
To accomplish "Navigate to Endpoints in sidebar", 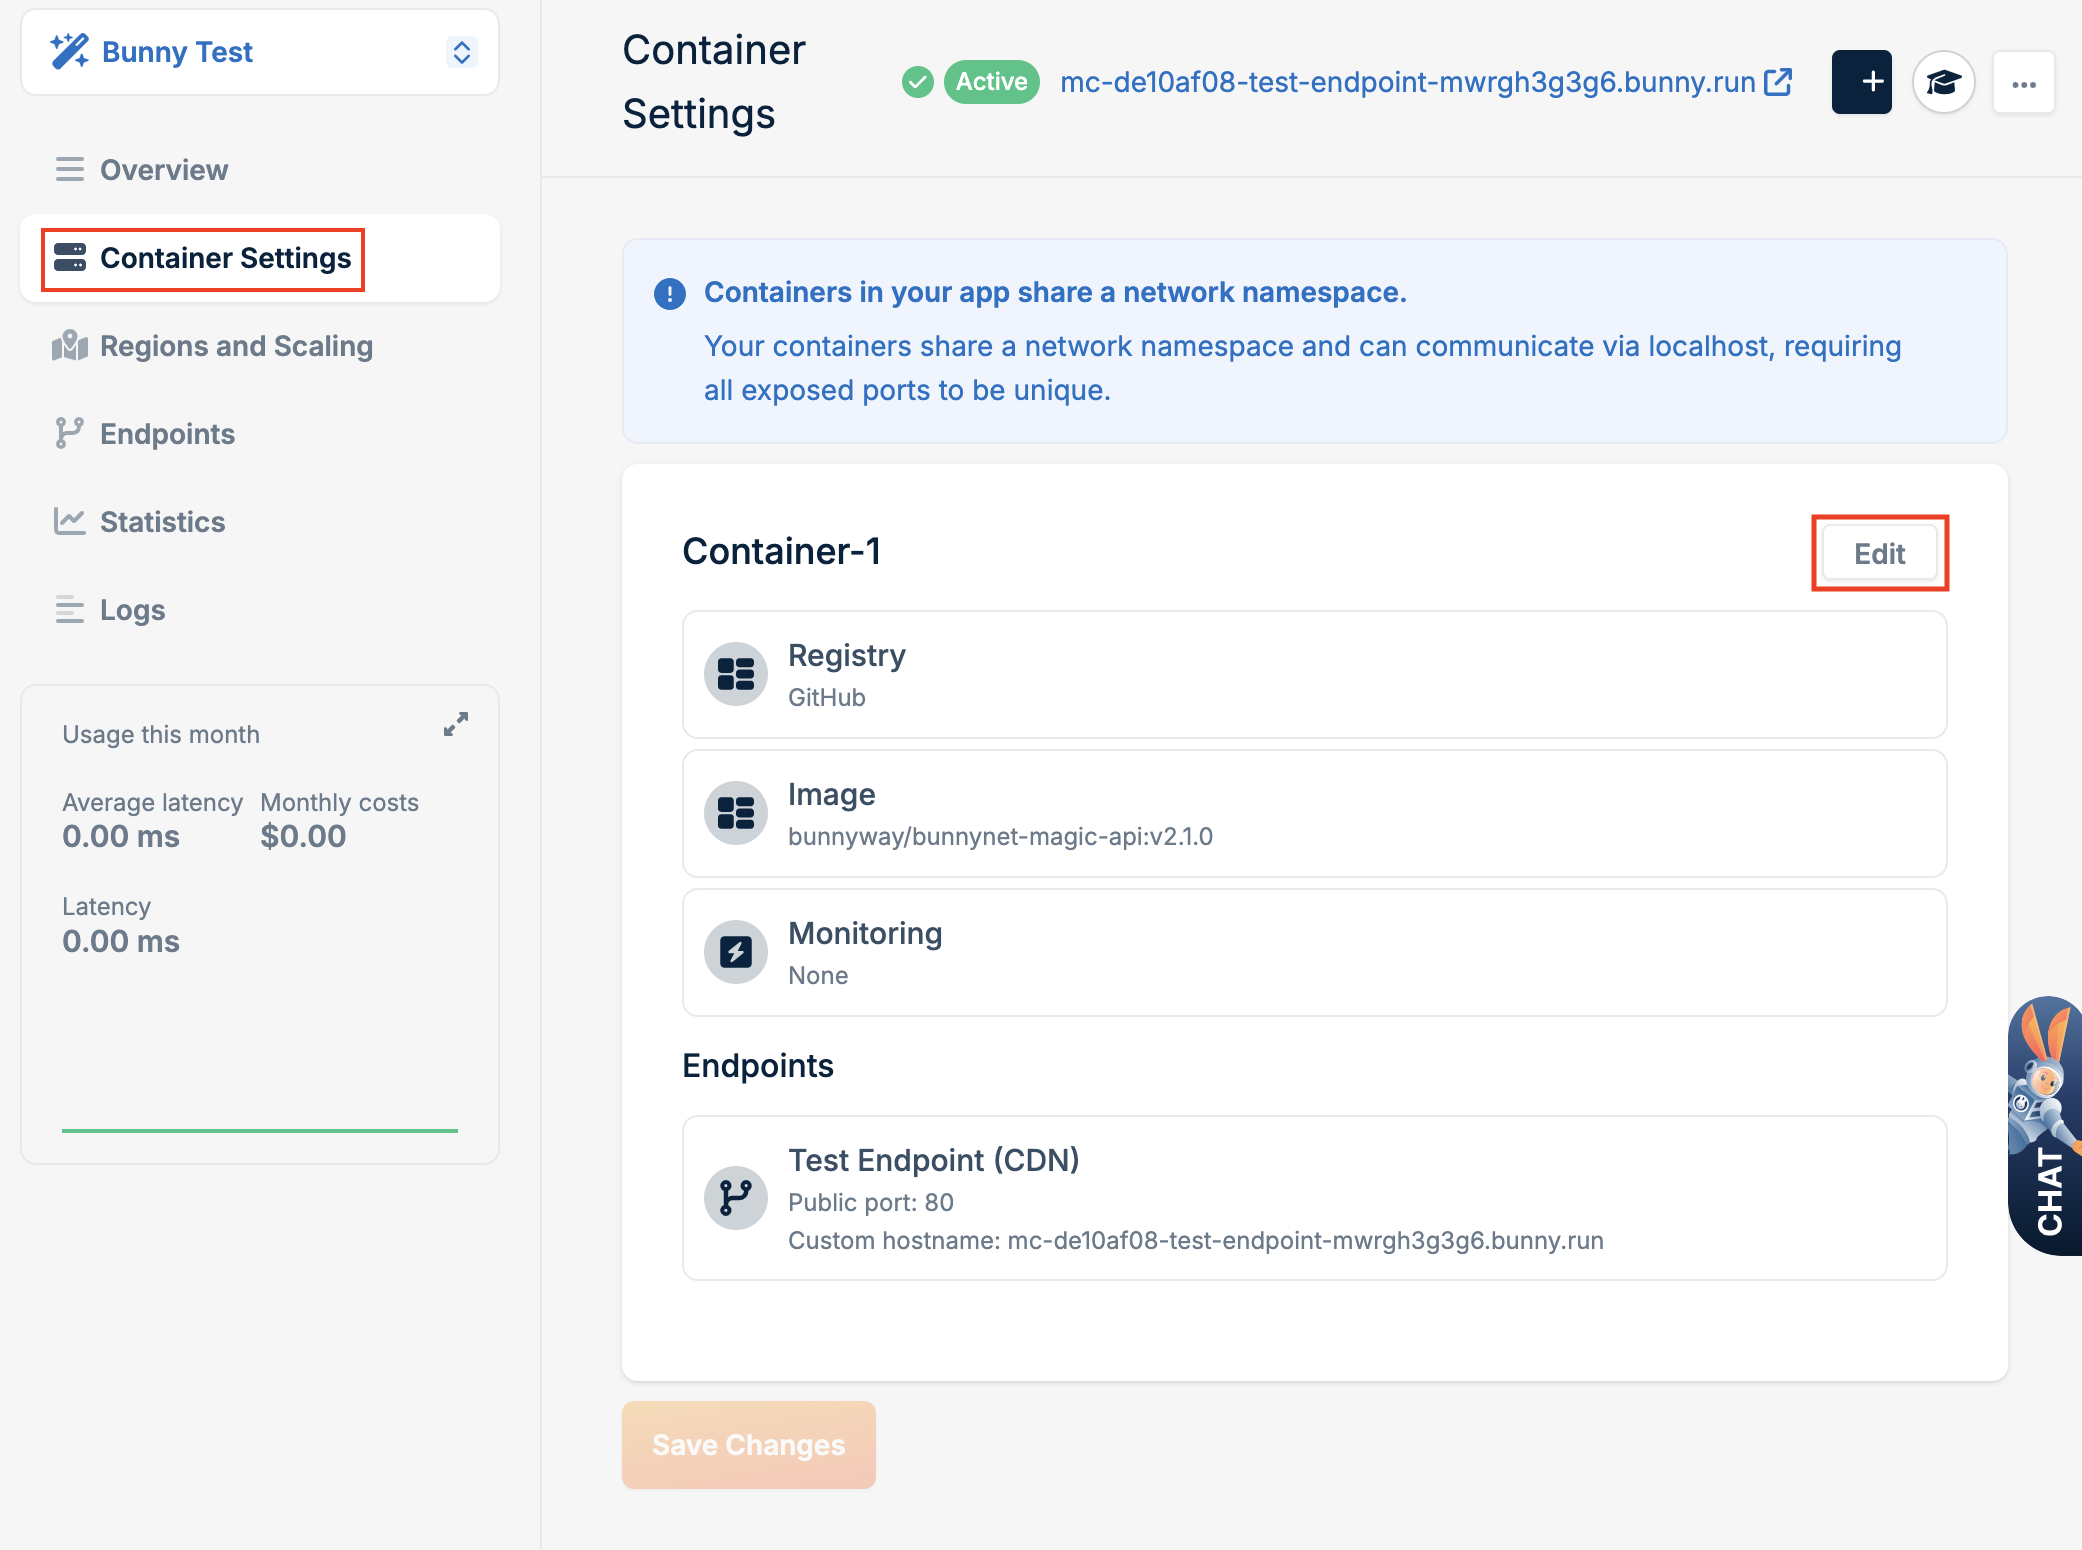I will coord(167,434).
